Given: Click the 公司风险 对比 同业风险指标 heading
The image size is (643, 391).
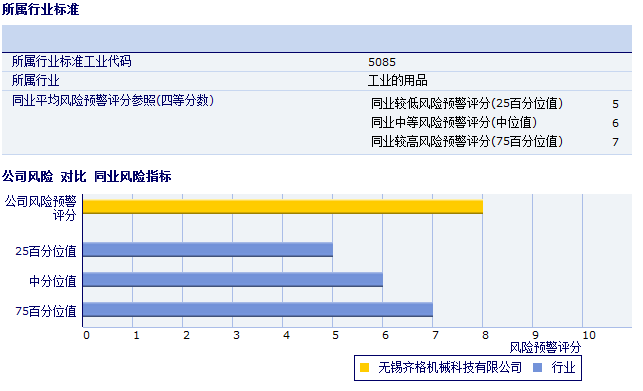Looking at the screenshot, I should point(87,176).
